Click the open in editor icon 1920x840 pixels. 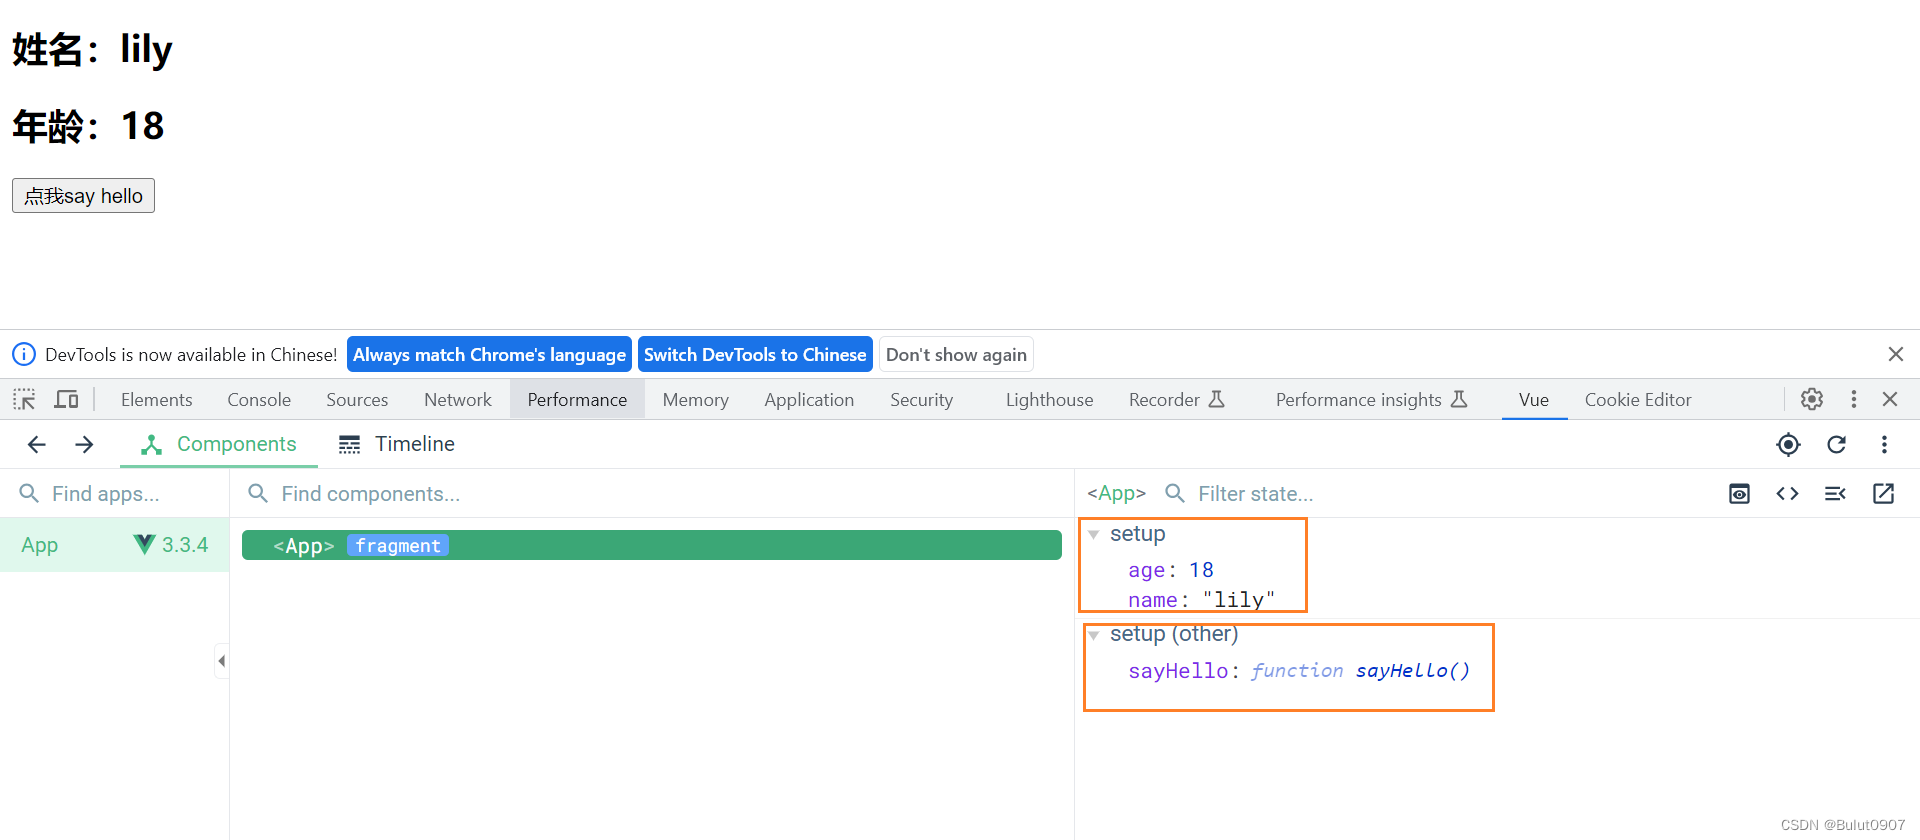[x=1884, y=494]
